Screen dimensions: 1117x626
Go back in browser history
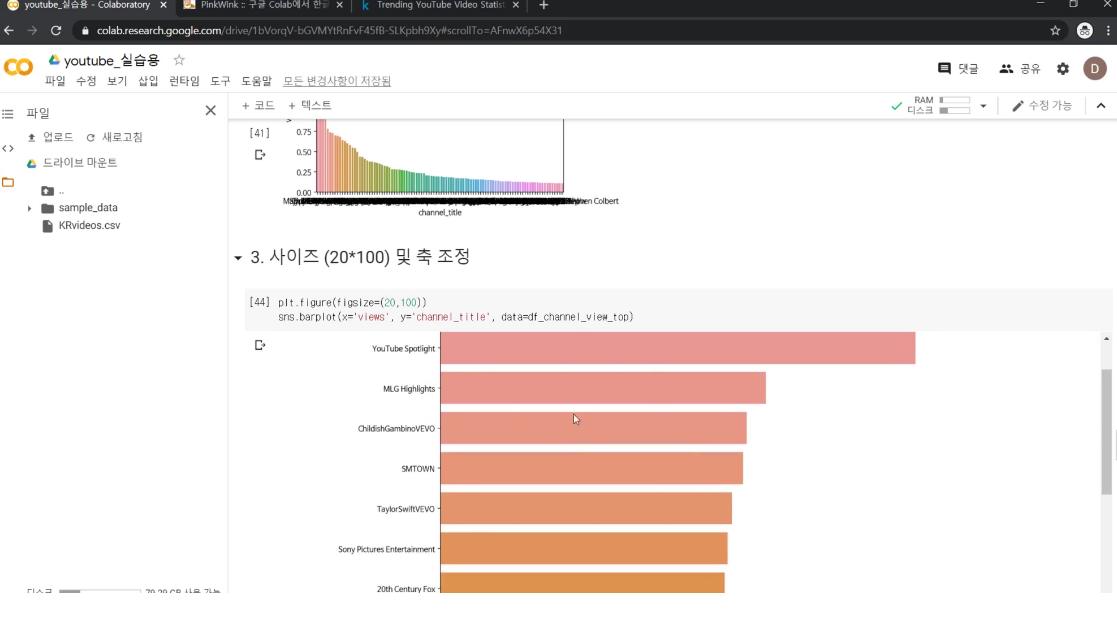pyautogui.click(x=9, y=31)
